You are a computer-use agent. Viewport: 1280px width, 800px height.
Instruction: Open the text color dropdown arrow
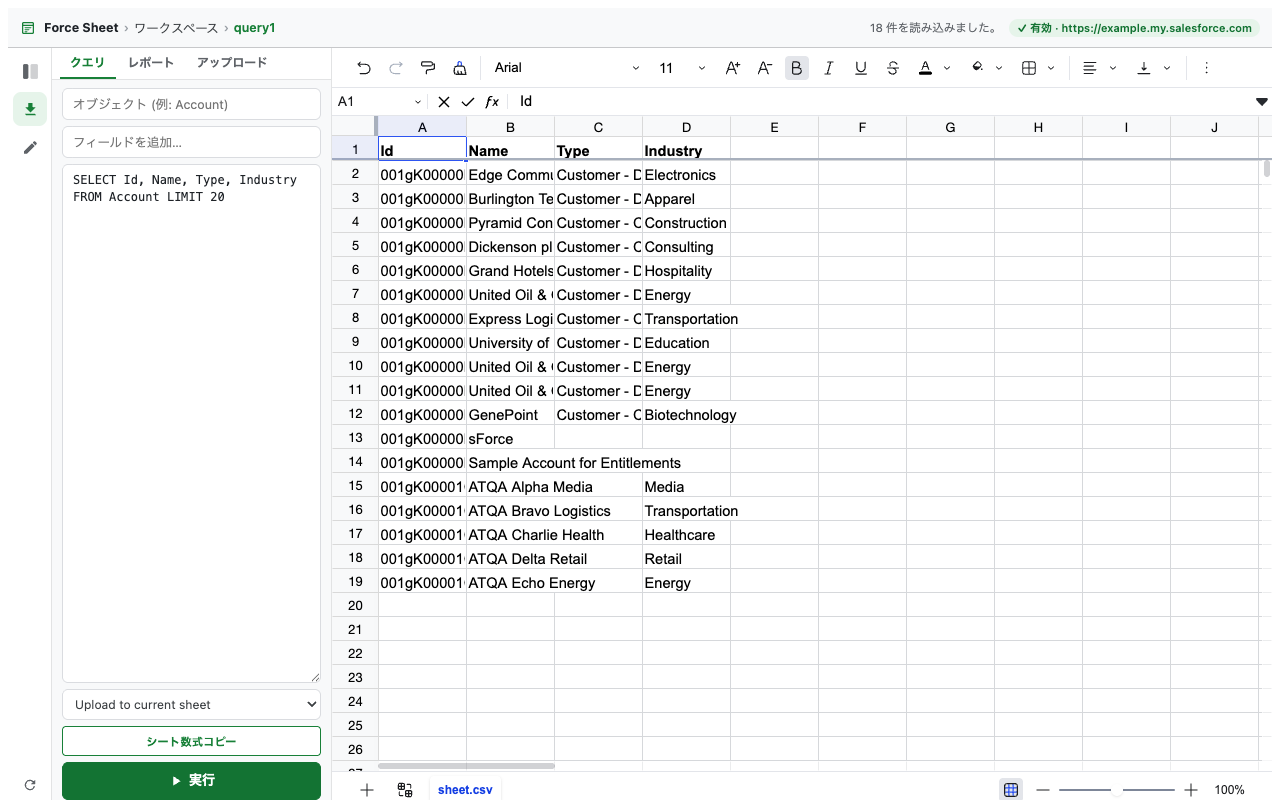[x=947, y=68]
